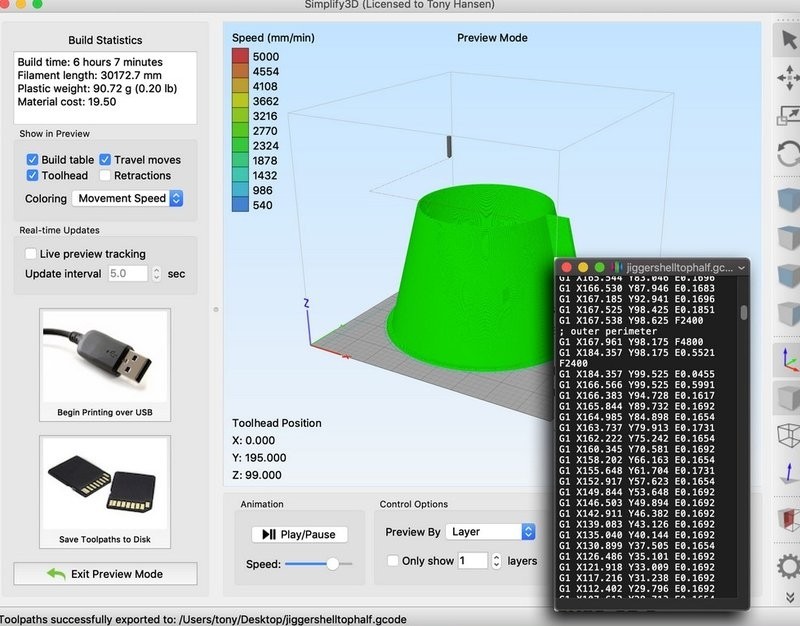Click the animation Speed slider handle

[x=333, y=564]
